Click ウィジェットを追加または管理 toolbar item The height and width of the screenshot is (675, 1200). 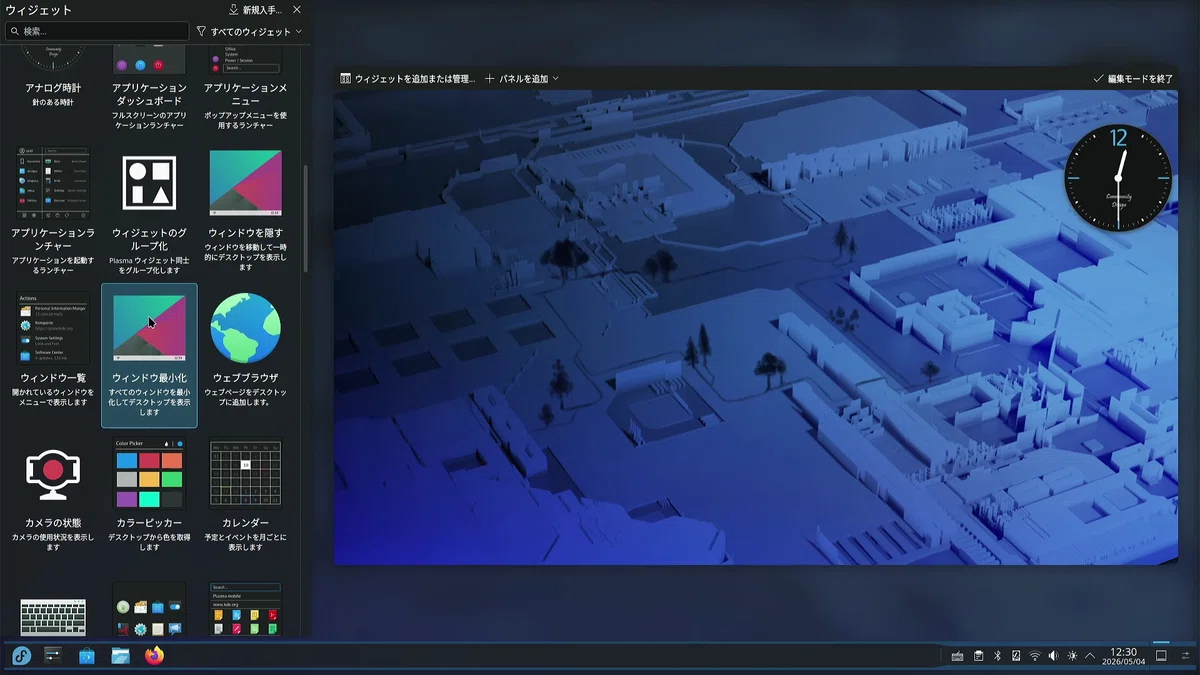[x=408, y=78]
